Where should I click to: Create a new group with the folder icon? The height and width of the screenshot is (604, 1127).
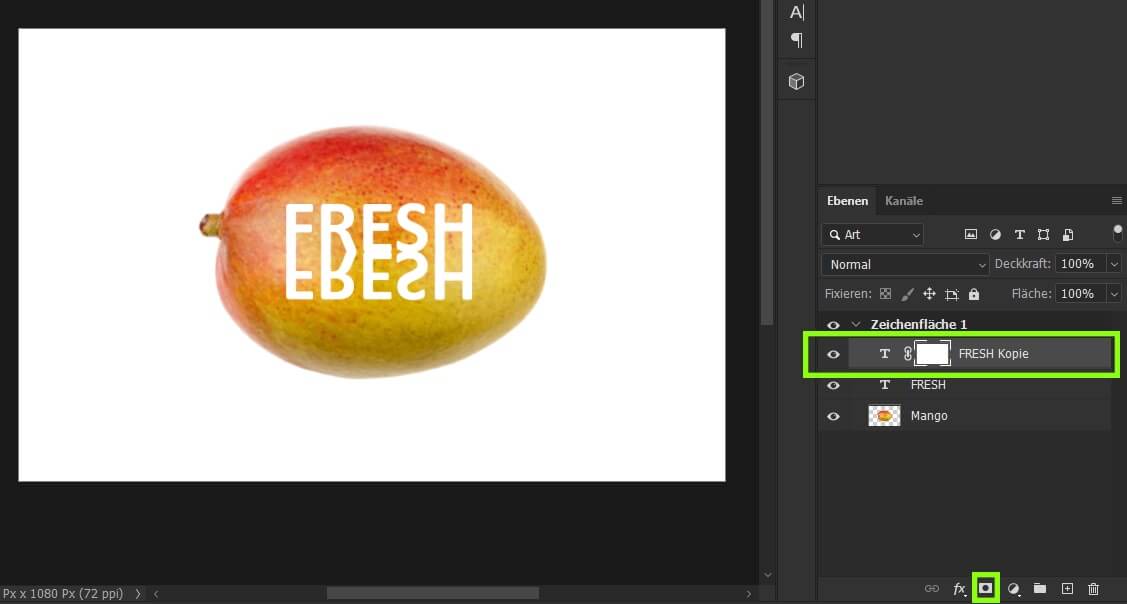coord(1040,589)
